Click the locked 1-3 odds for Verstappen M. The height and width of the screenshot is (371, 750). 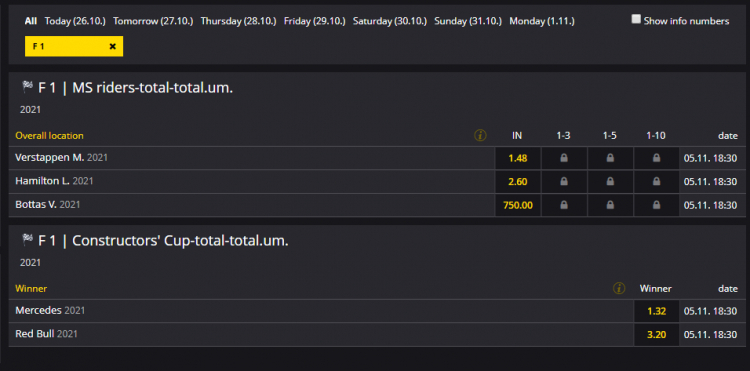(563, 158)
